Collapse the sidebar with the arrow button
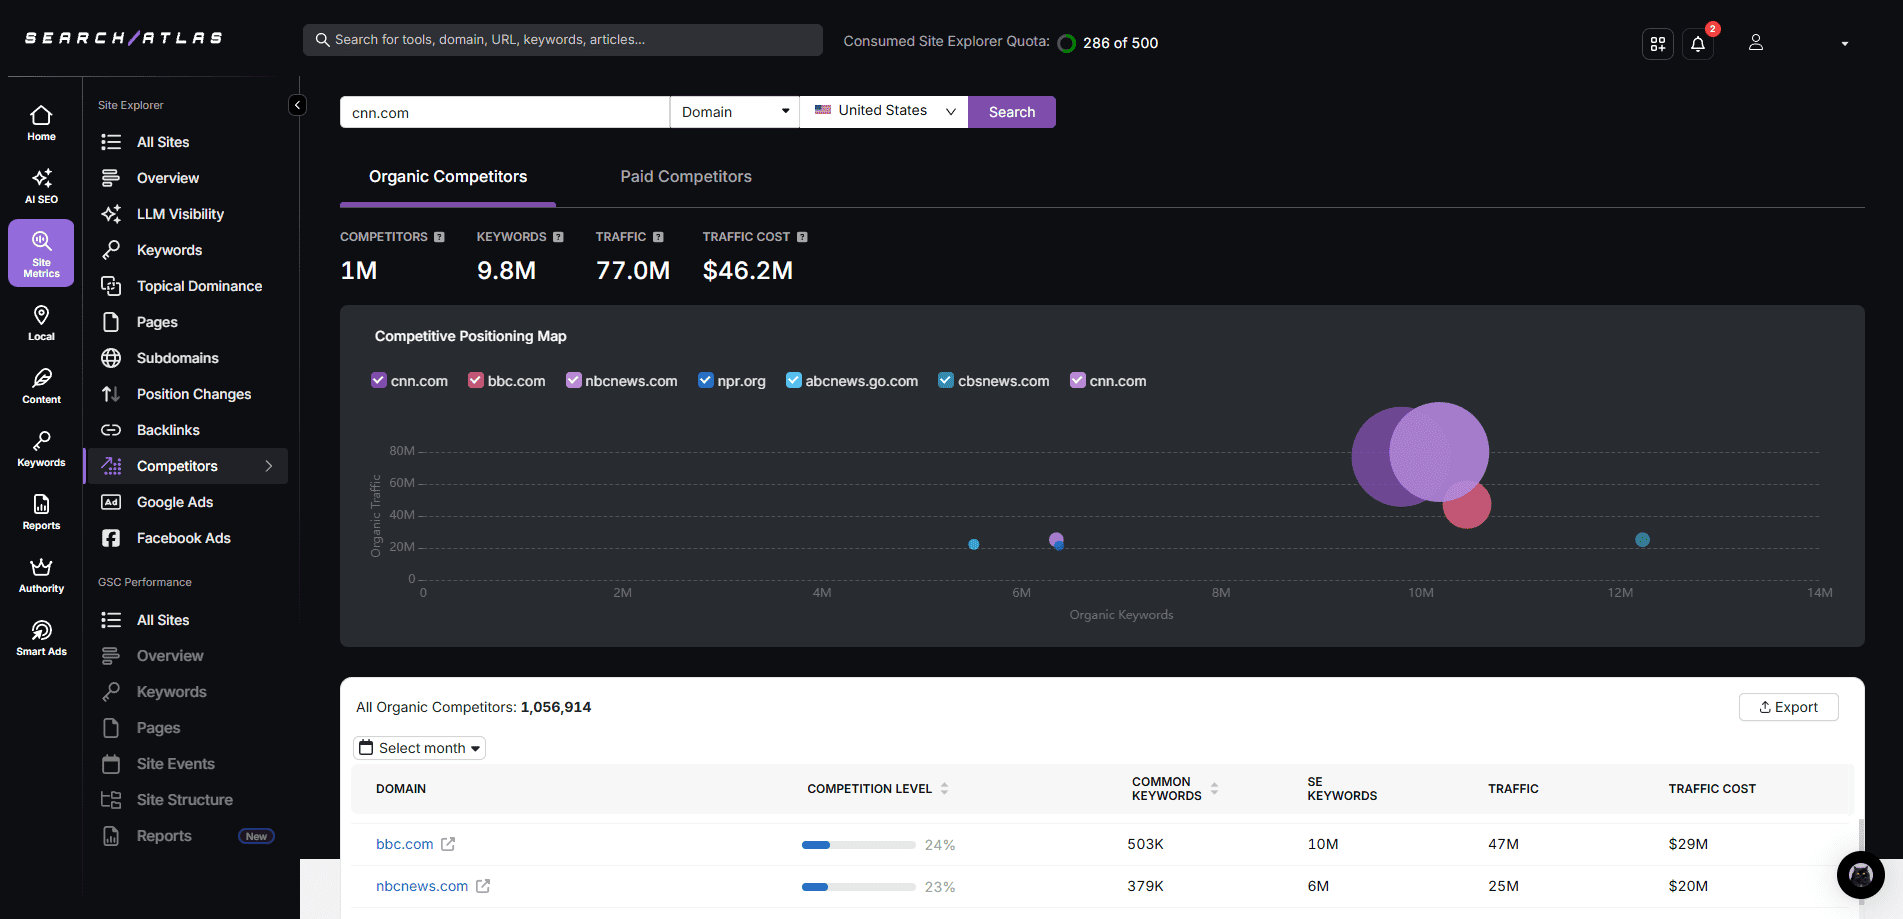1903x919 pixels. point(297,105)
